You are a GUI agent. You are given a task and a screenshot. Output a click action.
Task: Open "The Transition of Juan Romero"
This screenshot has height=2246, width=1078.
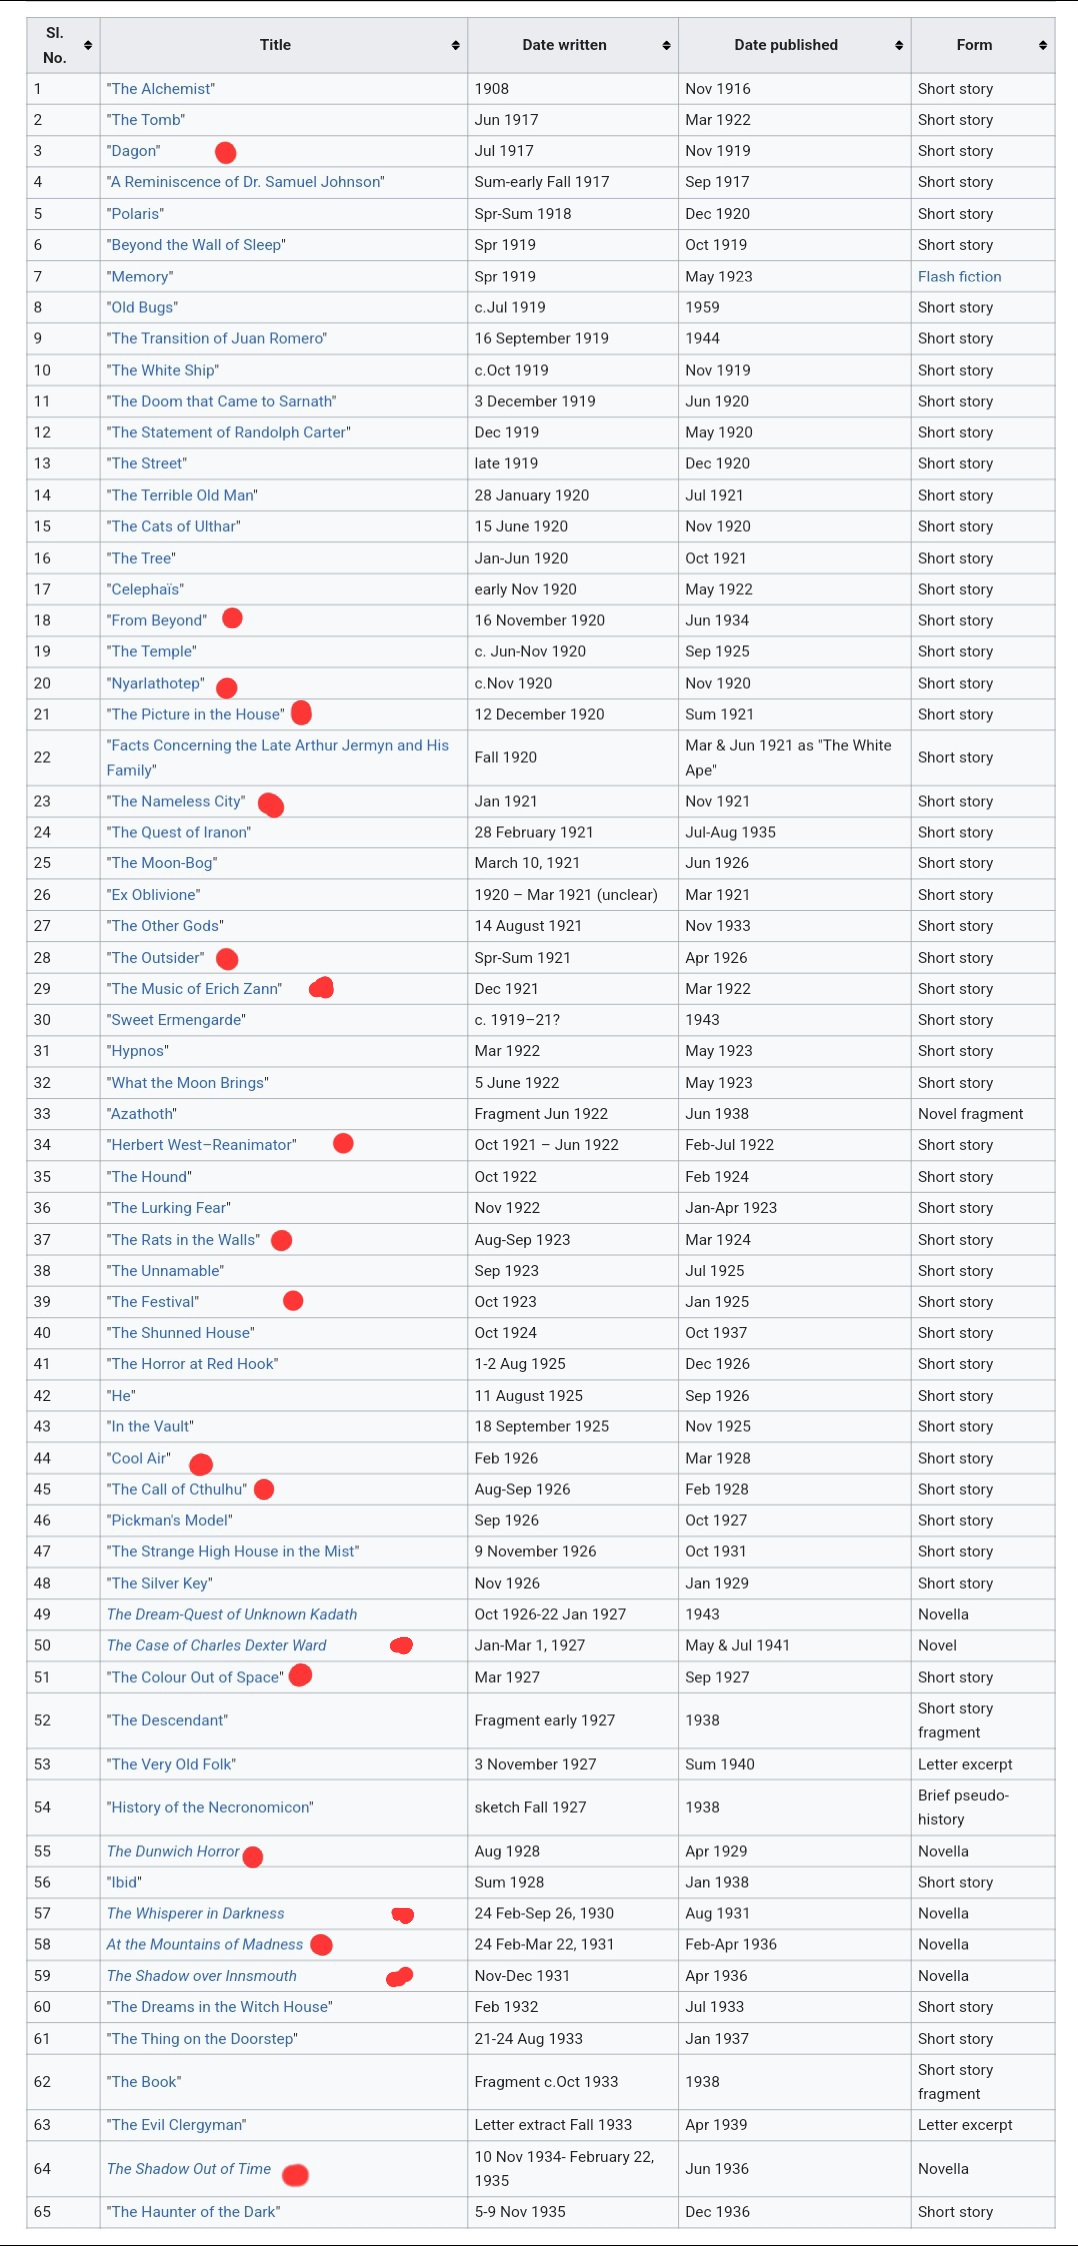click(x=217, y=339)
